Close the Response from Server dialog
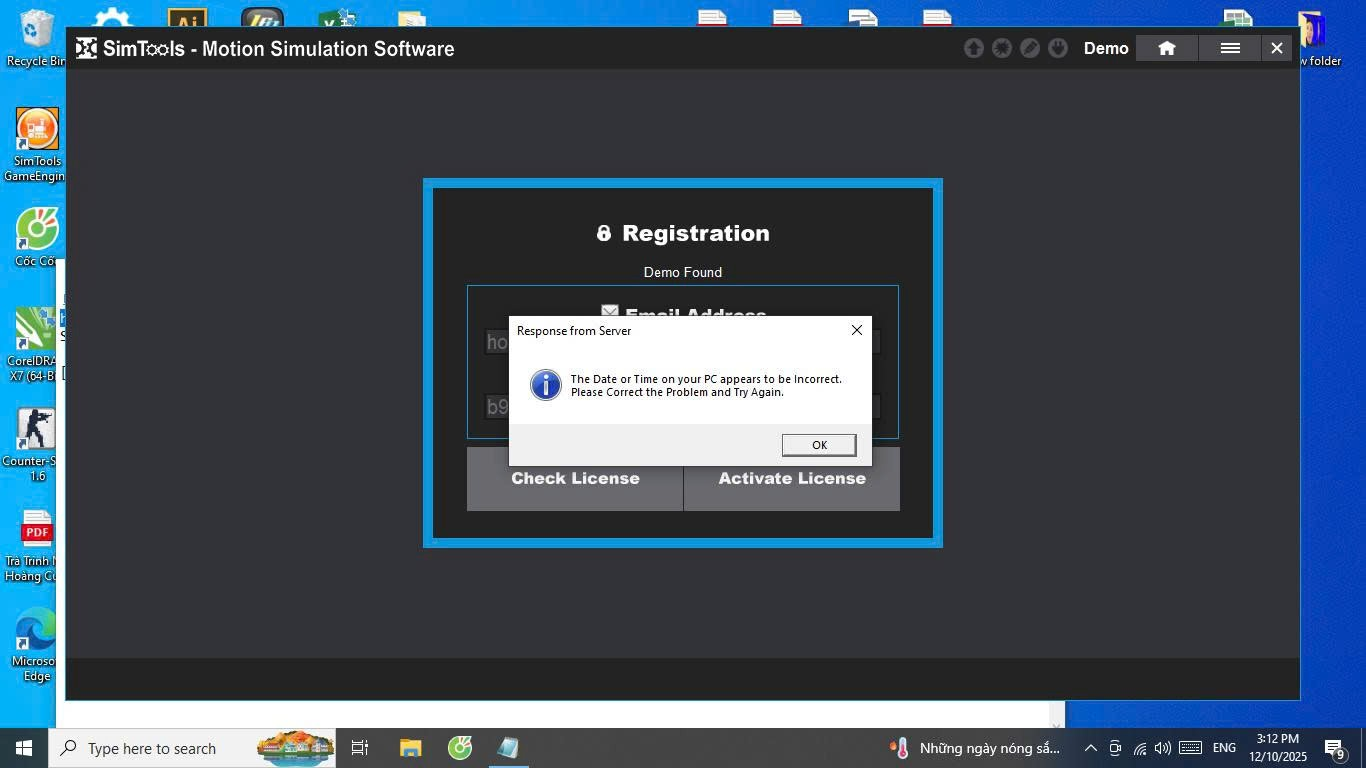The height and width of the screenshot is (768, 1366). click(x=857, y=330)
